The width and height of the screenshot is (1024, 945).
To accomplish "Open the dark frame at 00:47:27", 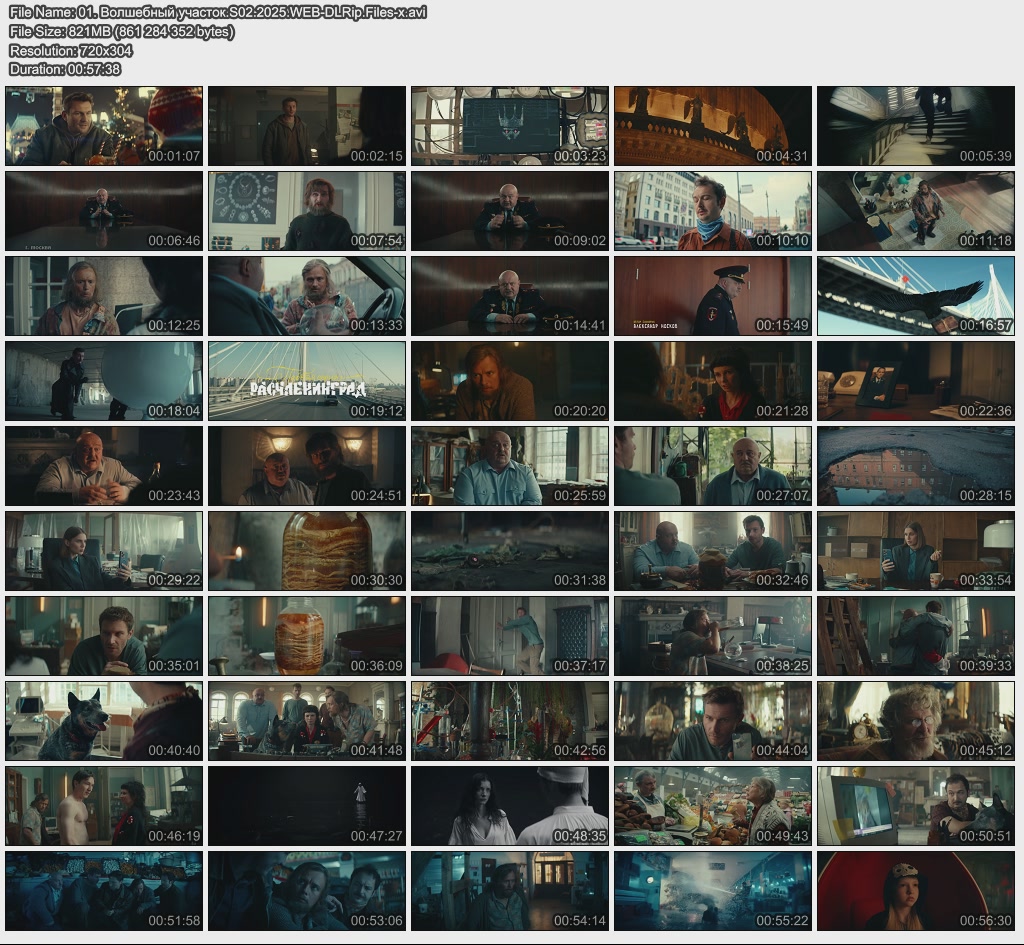I will click(x=307, y=806).
